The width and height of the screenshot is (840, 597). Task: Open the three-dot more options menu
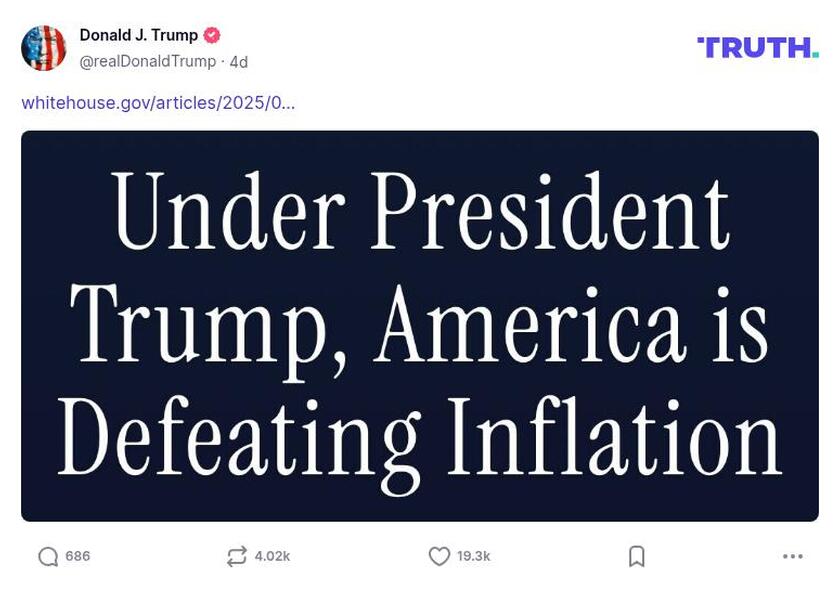coord(796,558)
